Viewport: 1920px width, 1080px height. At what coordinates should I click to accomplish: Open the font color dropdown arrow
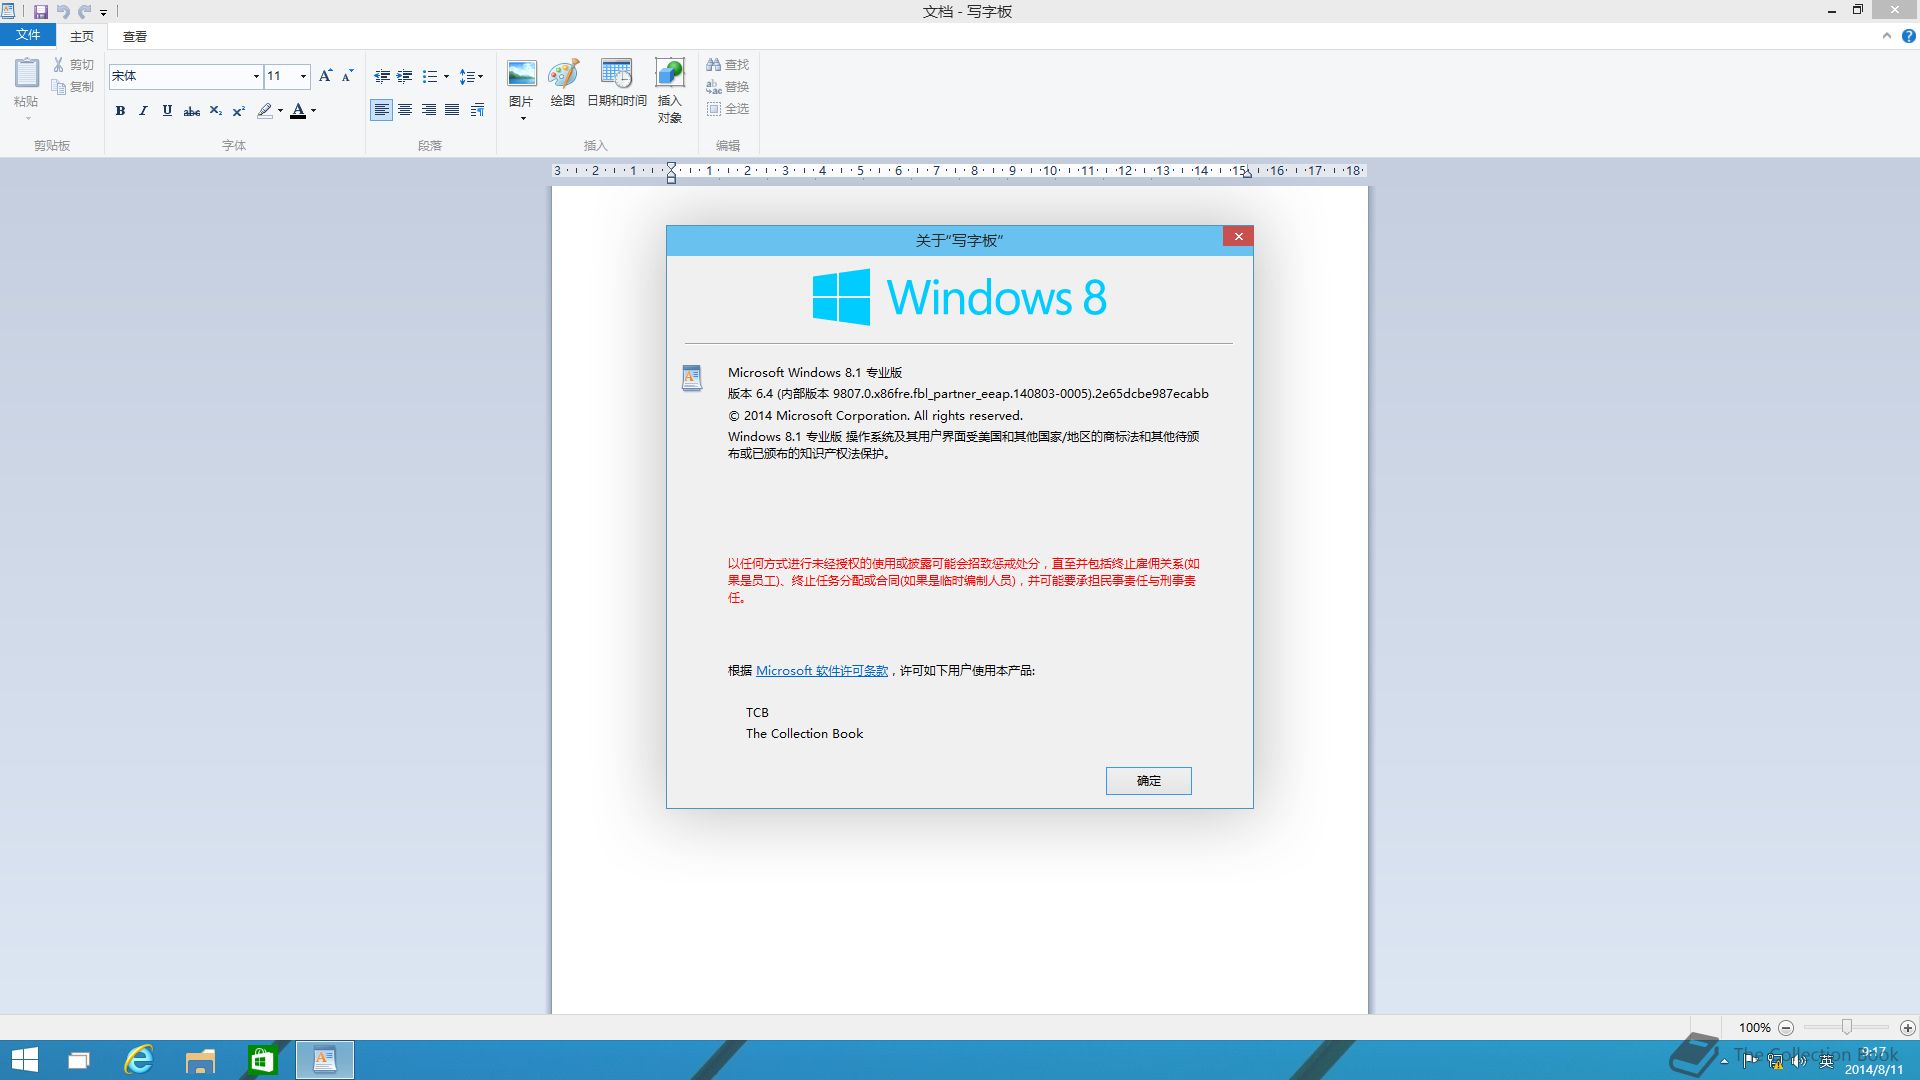pos(314,111)
